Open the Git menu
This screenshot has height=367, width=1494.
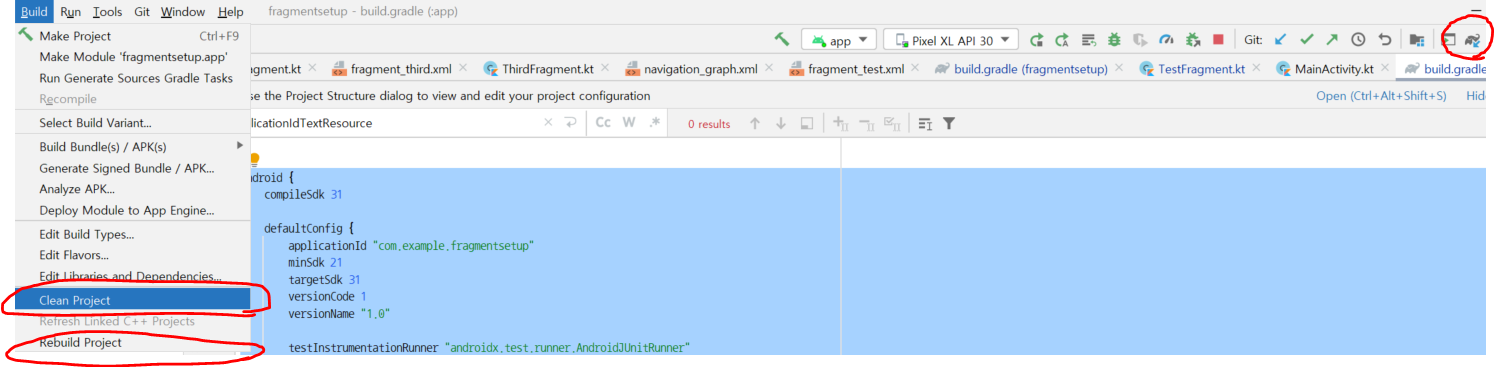pyautogui.click(x=142, y=12)
